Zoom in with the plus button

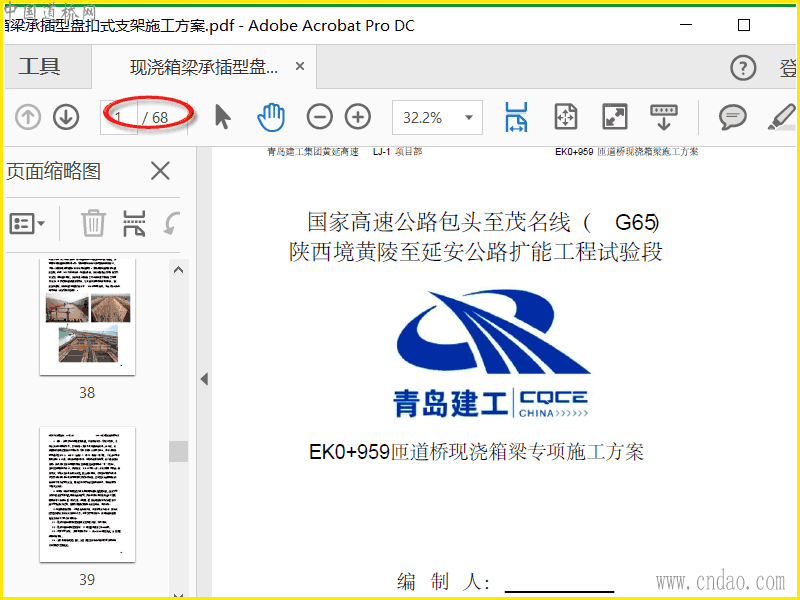pyautogui.click(x=358, y=117)
